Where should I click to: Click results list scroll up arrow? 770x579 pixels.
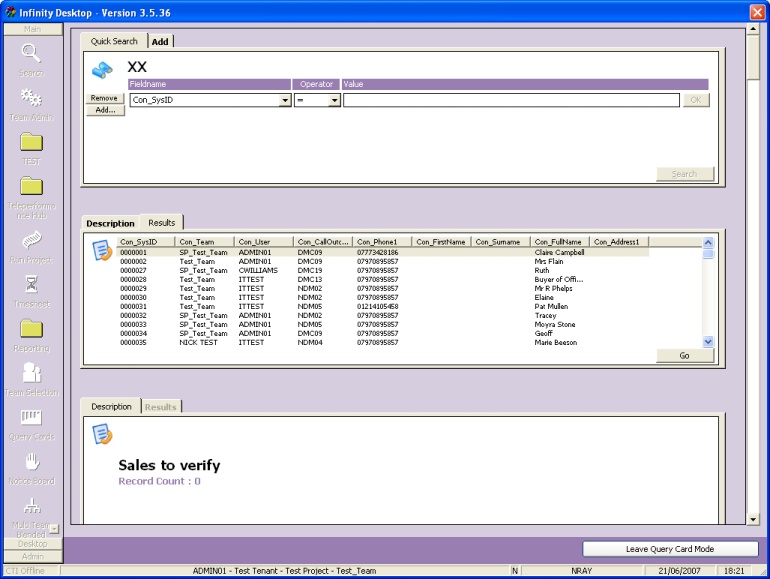tap(708, 242)
